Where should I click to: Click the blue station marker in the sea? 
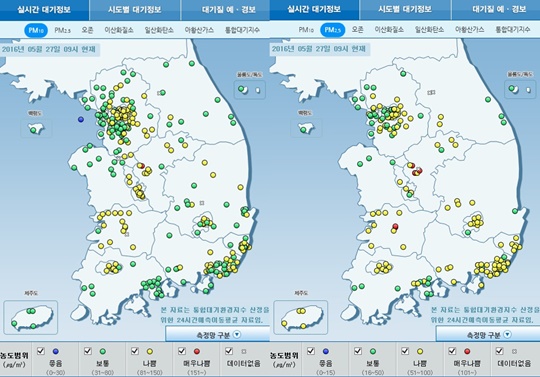tap(81, 119)
